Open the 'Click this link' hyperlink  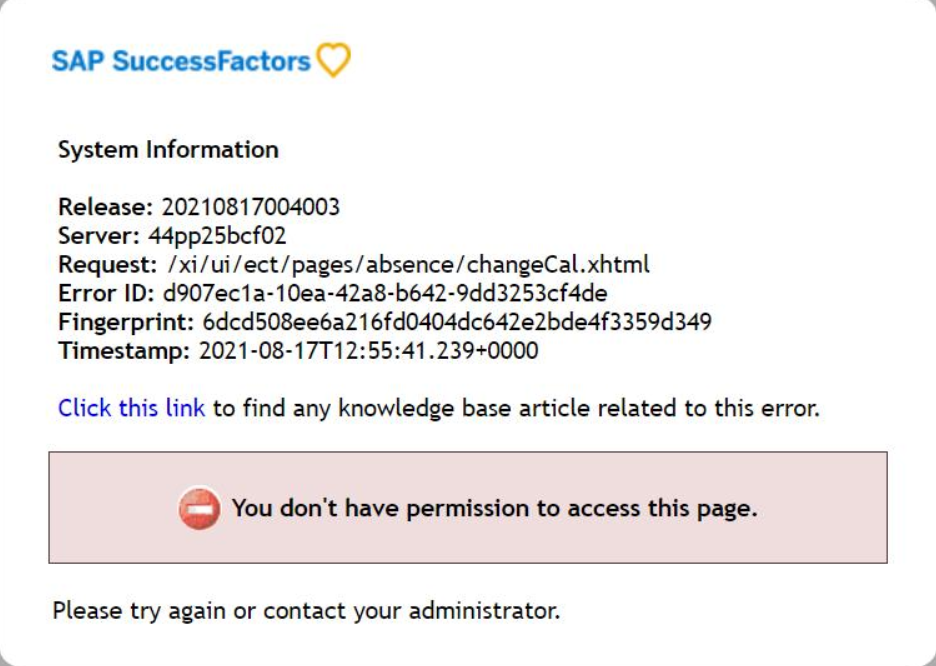[131, 408]
